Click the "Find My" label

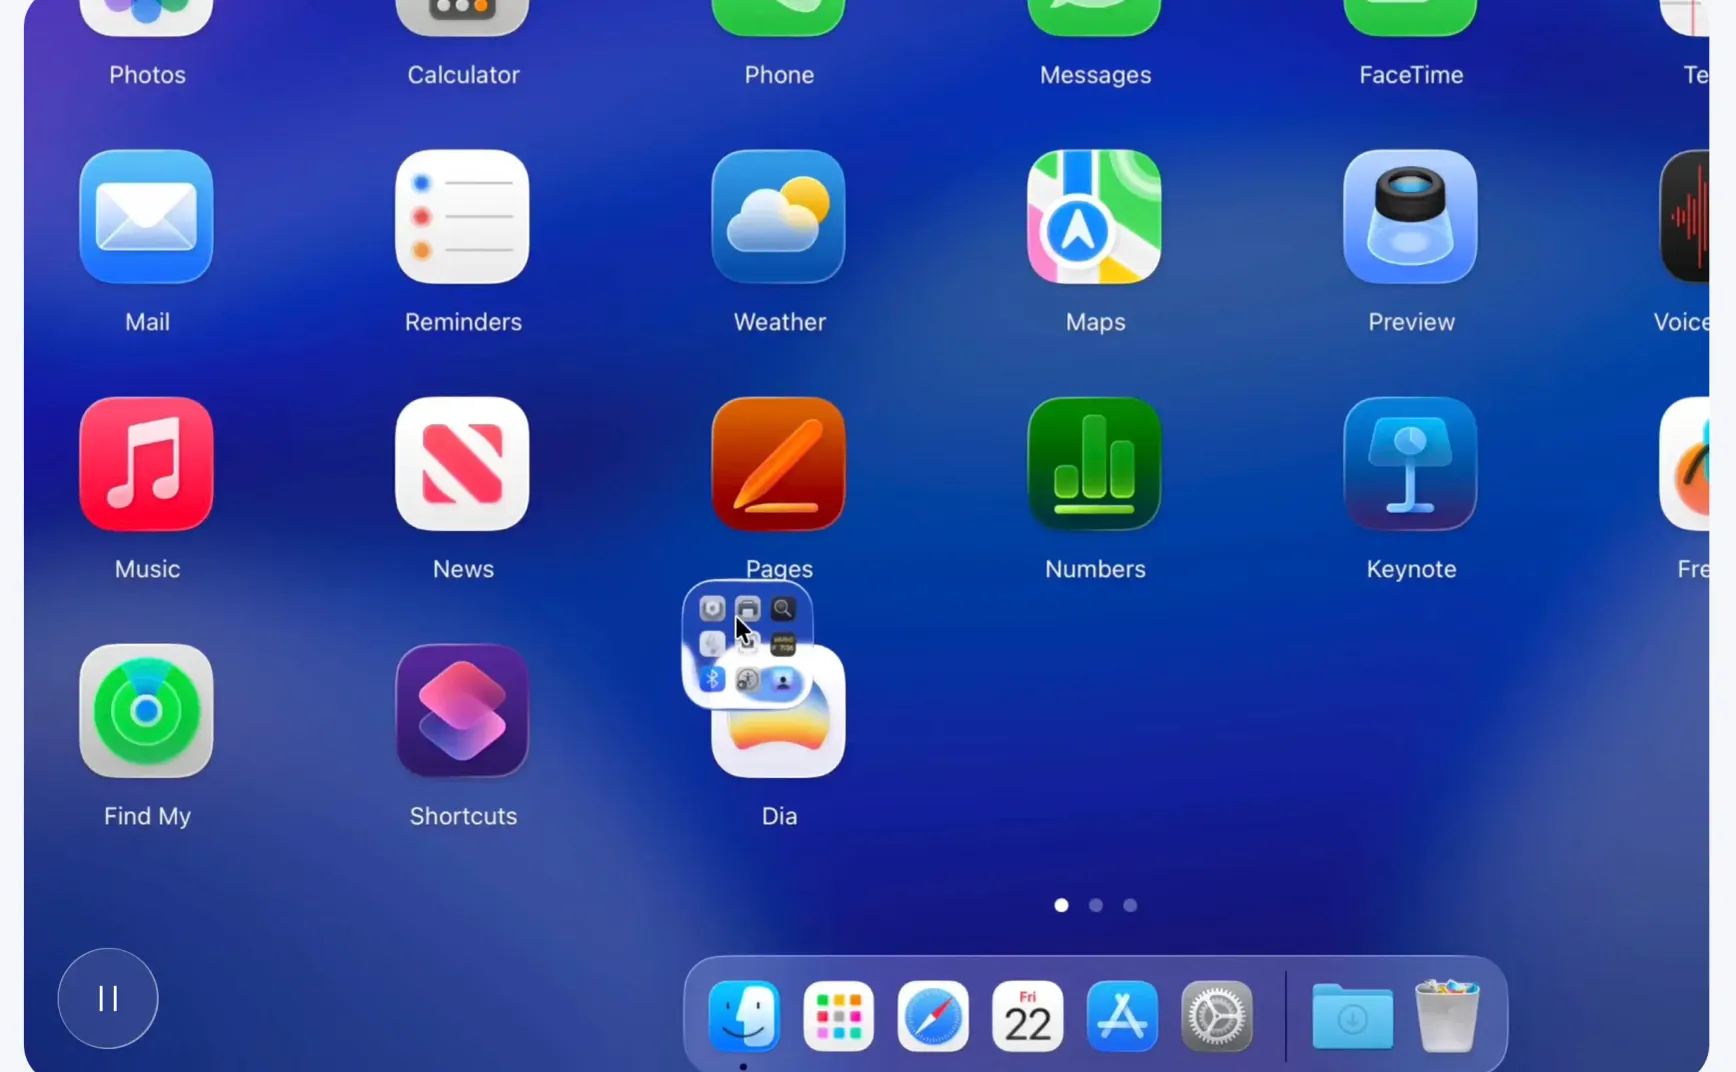click(147, 816)
